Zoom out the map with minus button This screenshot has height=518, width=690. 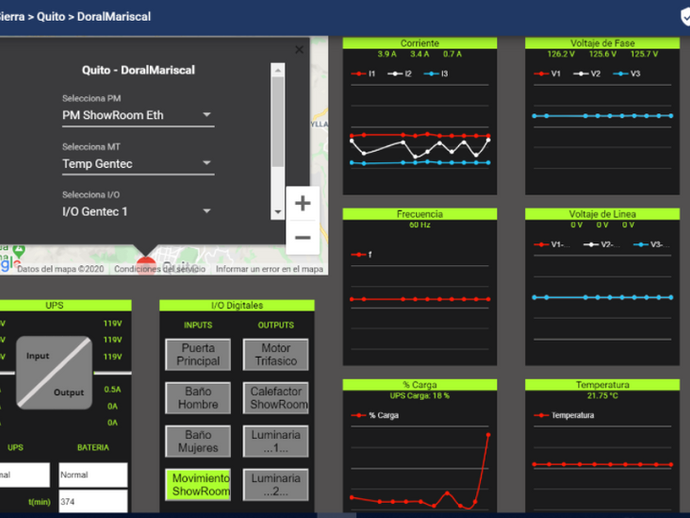pos(303,238)
